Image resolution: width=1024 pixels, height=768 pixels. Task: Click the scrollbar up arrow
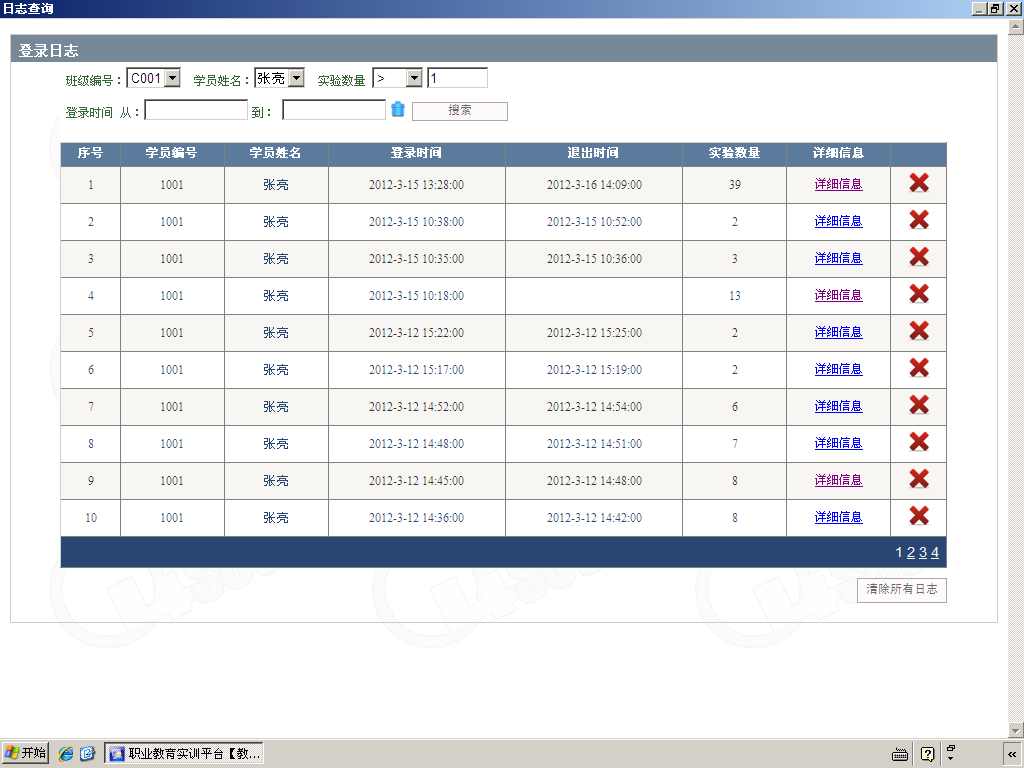(1016, 27)
